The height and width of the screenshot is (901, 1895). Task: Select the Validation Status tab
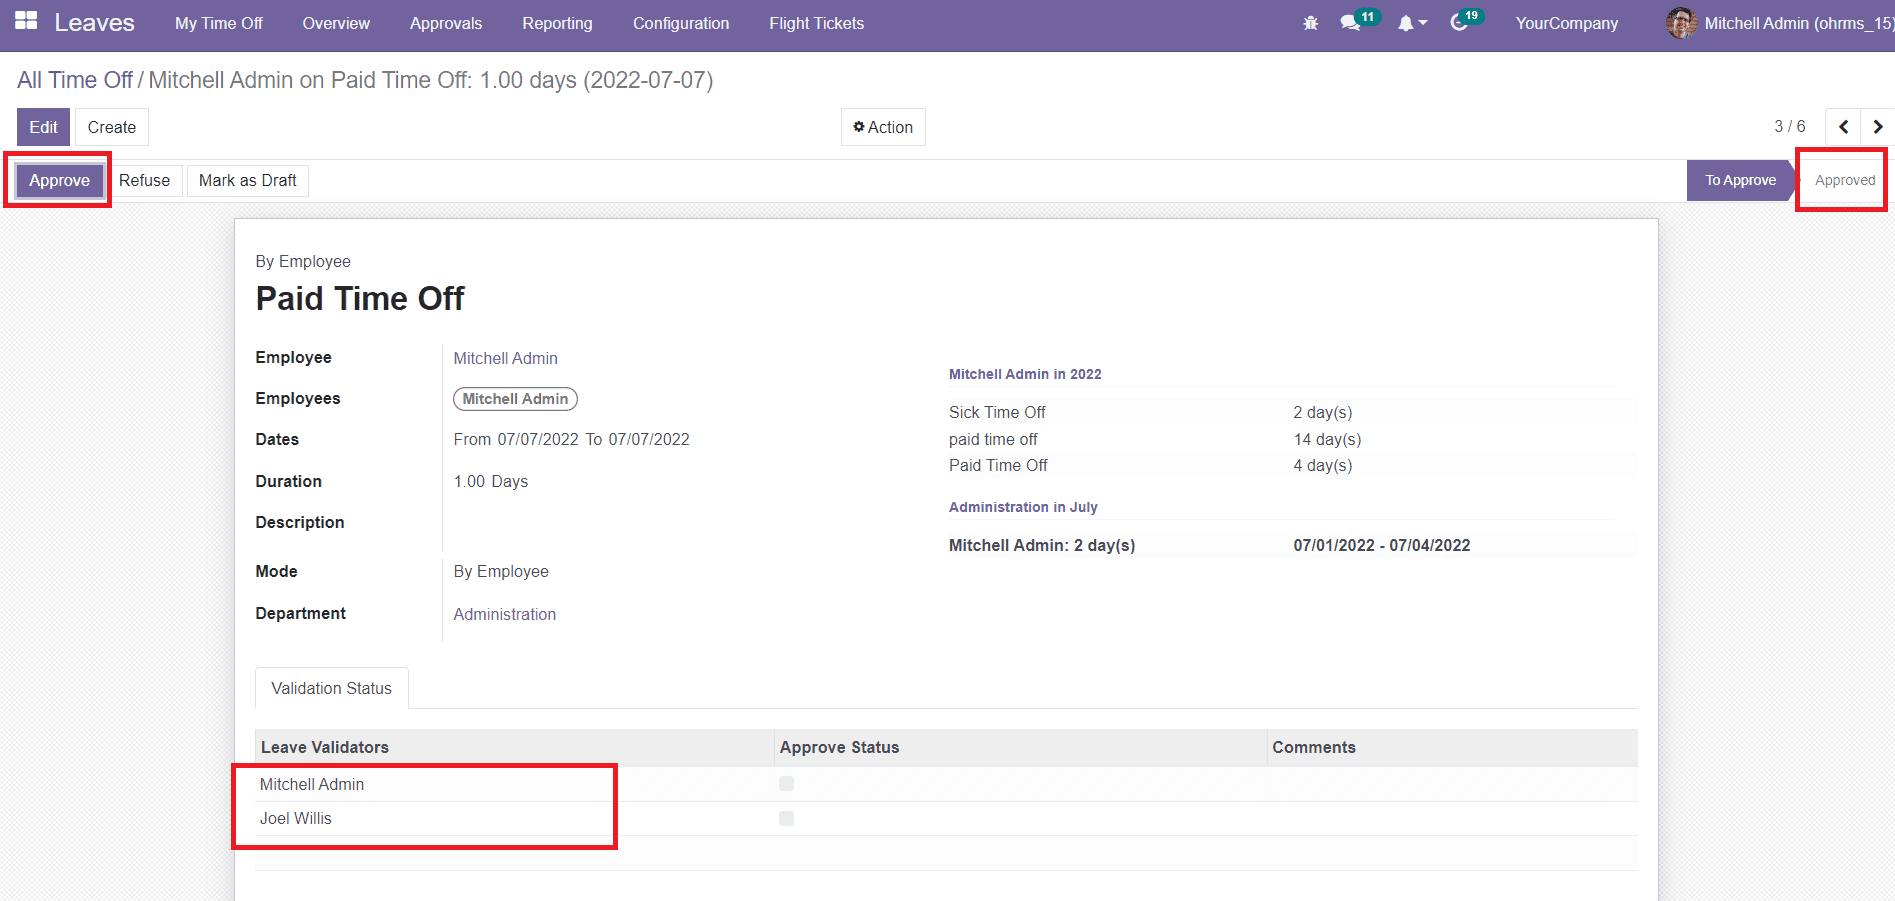pos(331,688)
